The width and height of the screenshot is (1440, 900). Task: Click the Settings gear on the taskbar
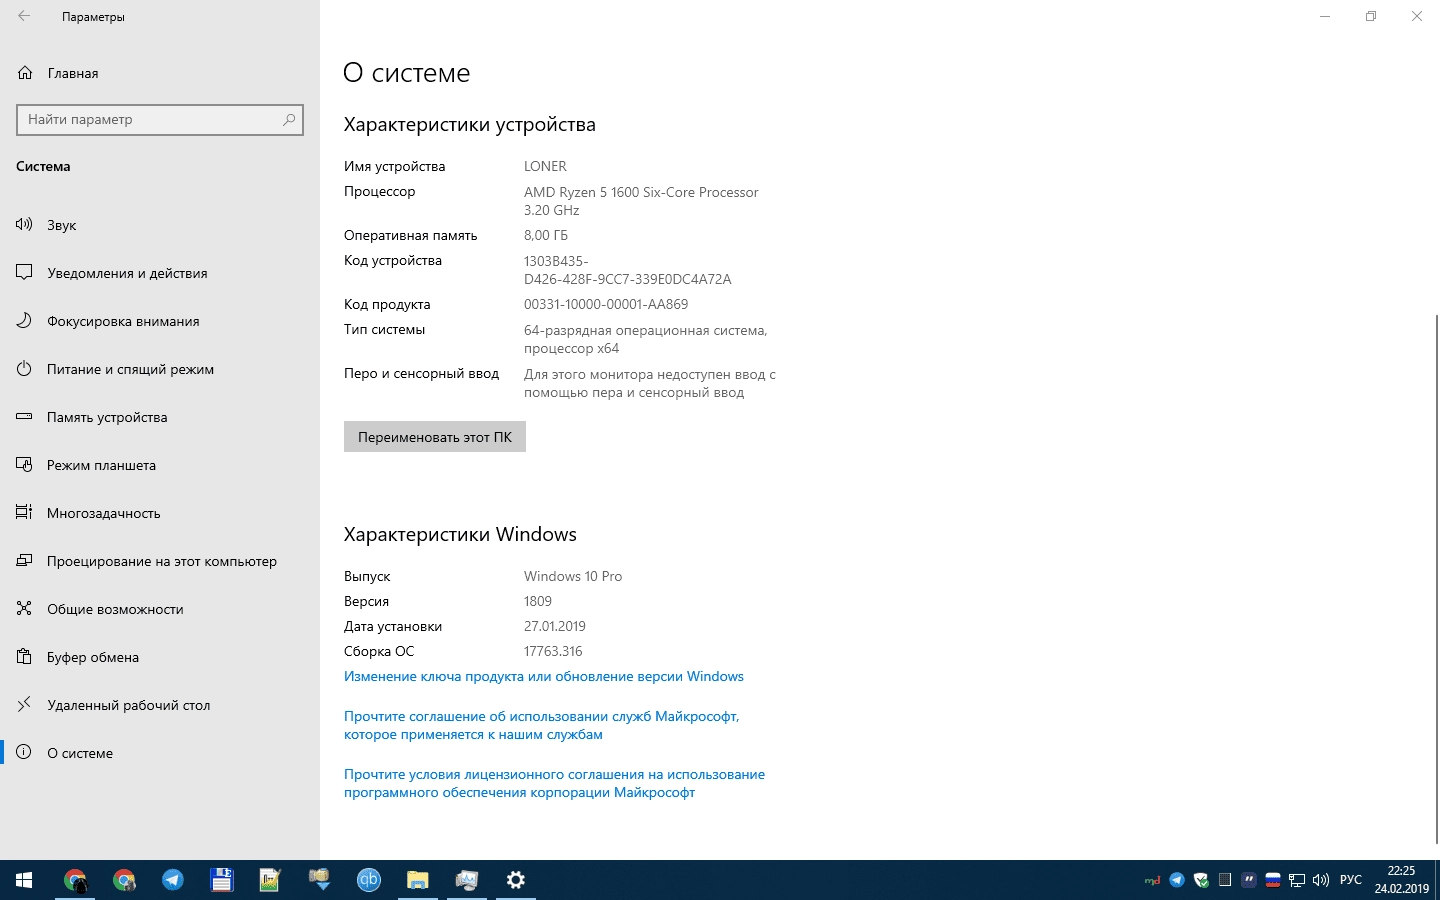click(516, 880)
